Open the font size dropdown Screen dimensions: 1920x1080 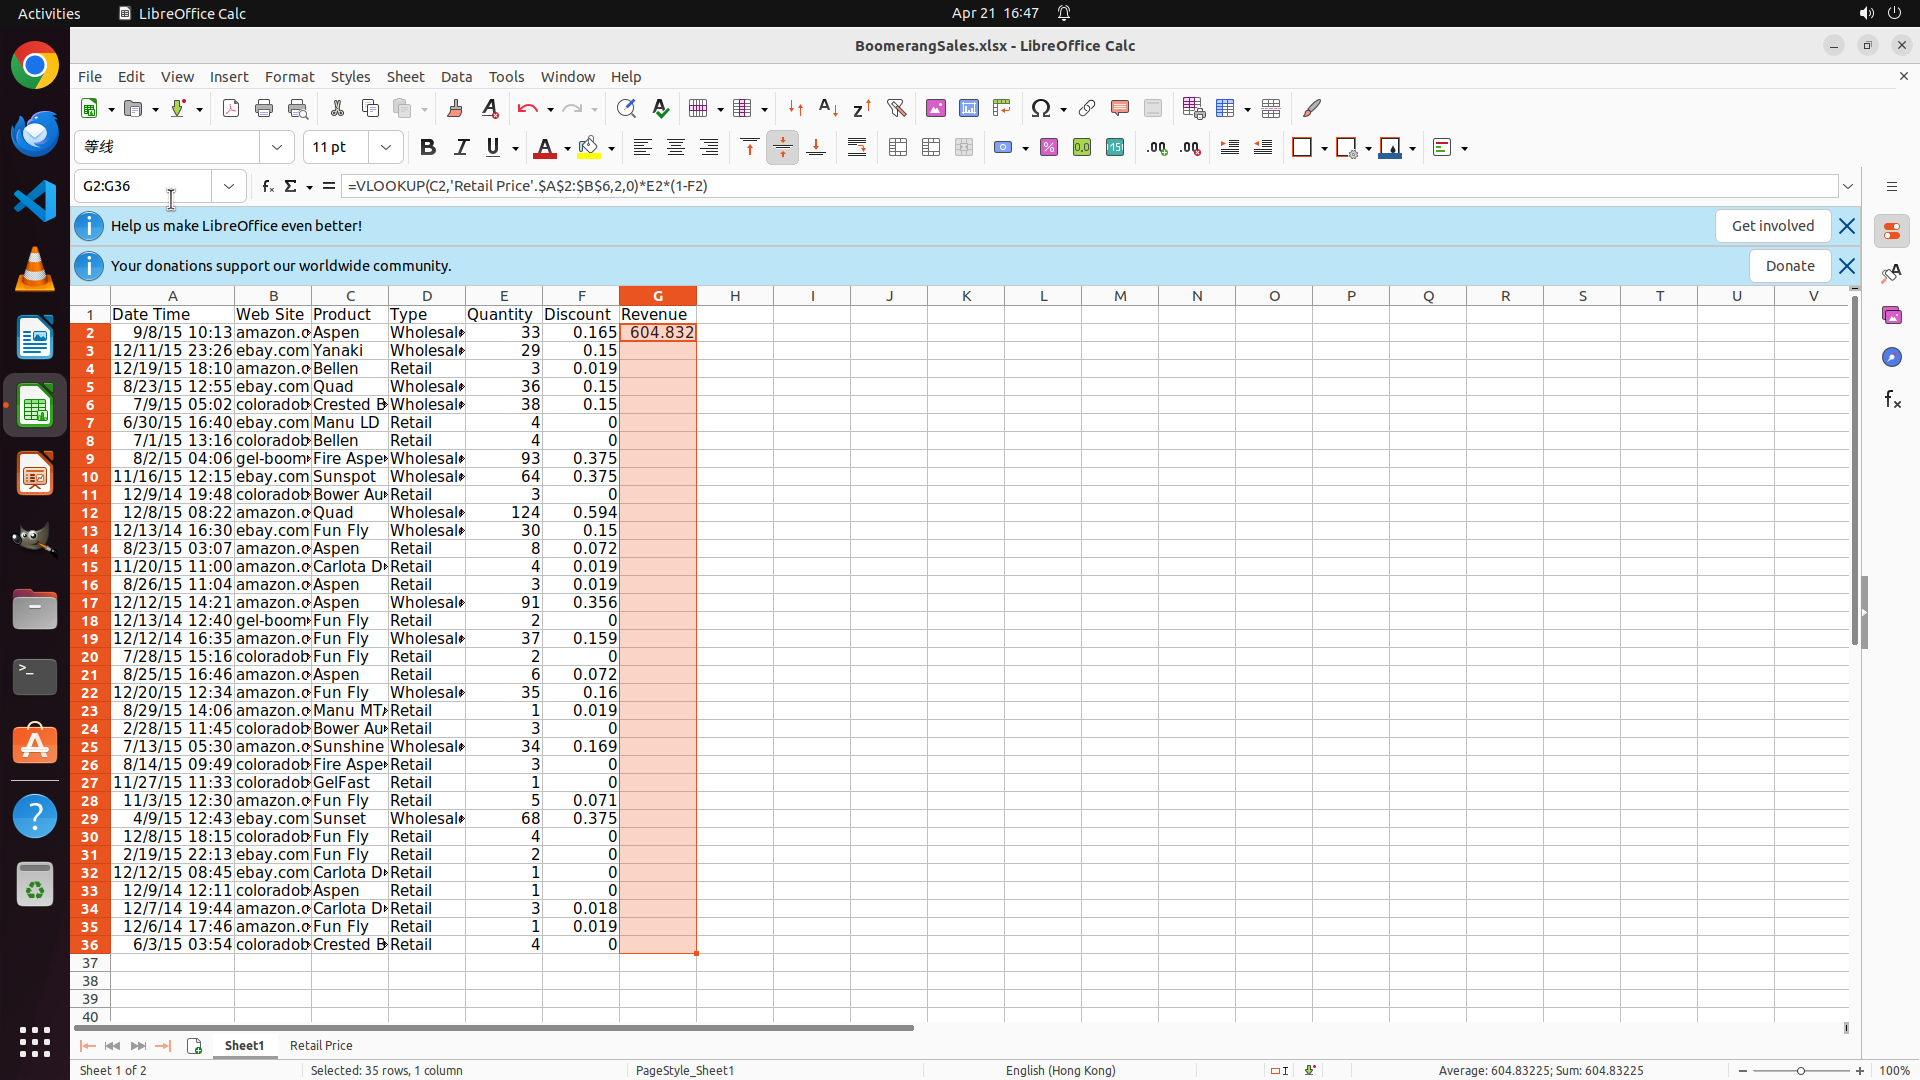[385, 148]
